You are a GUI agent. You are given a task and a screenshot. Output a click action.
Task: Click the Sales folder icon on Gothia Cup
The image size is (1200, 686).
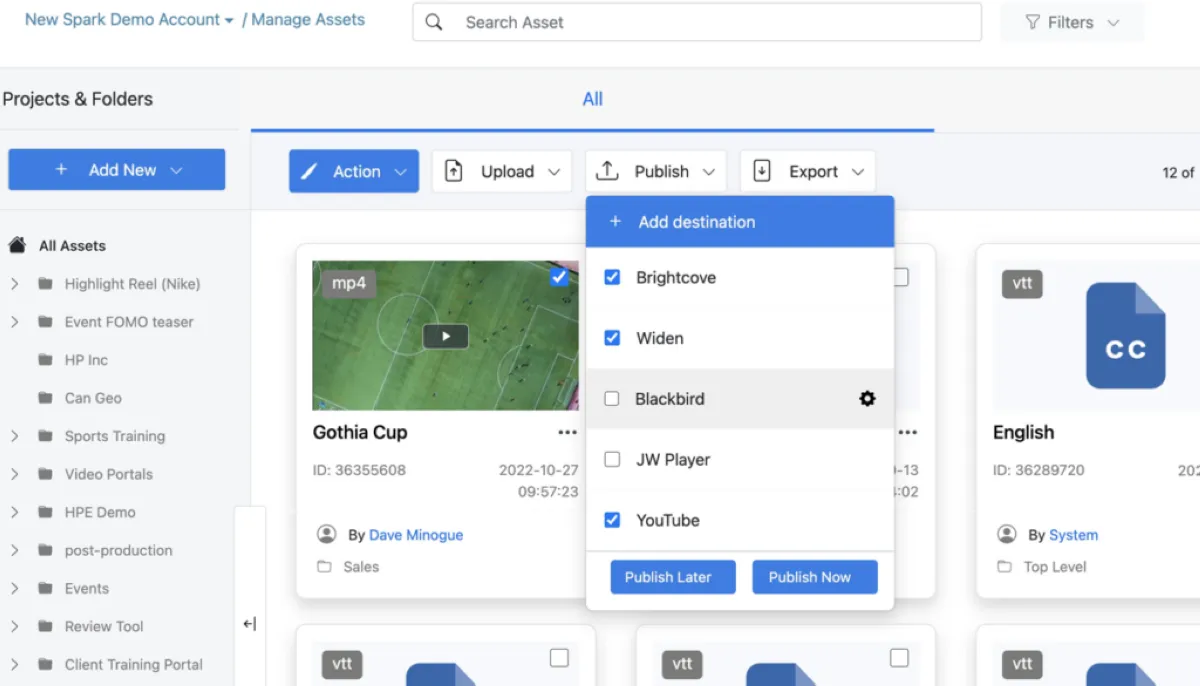click(324, 567)
